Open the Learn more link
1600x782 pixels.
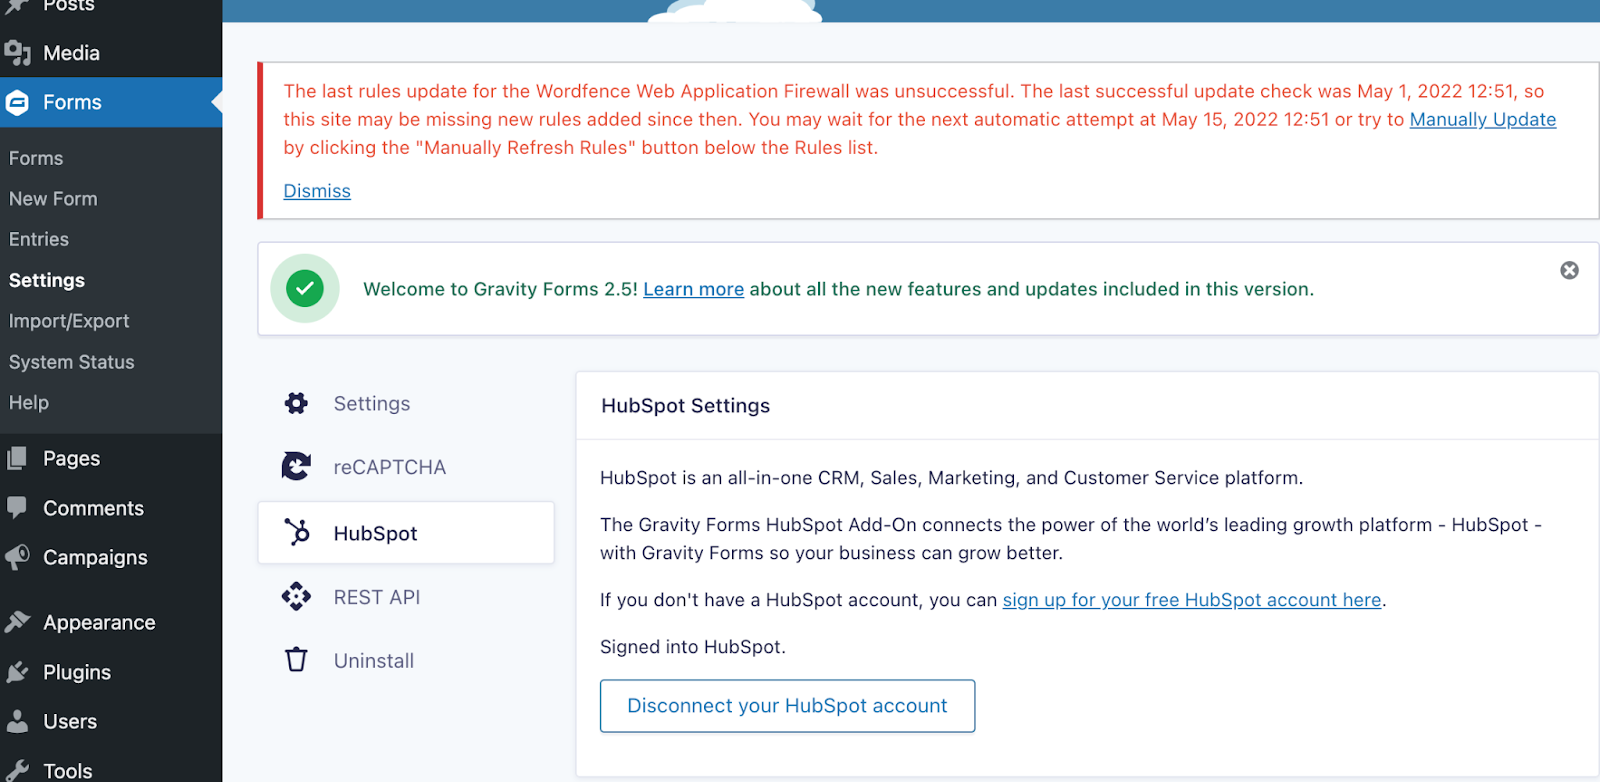(693, 289)
